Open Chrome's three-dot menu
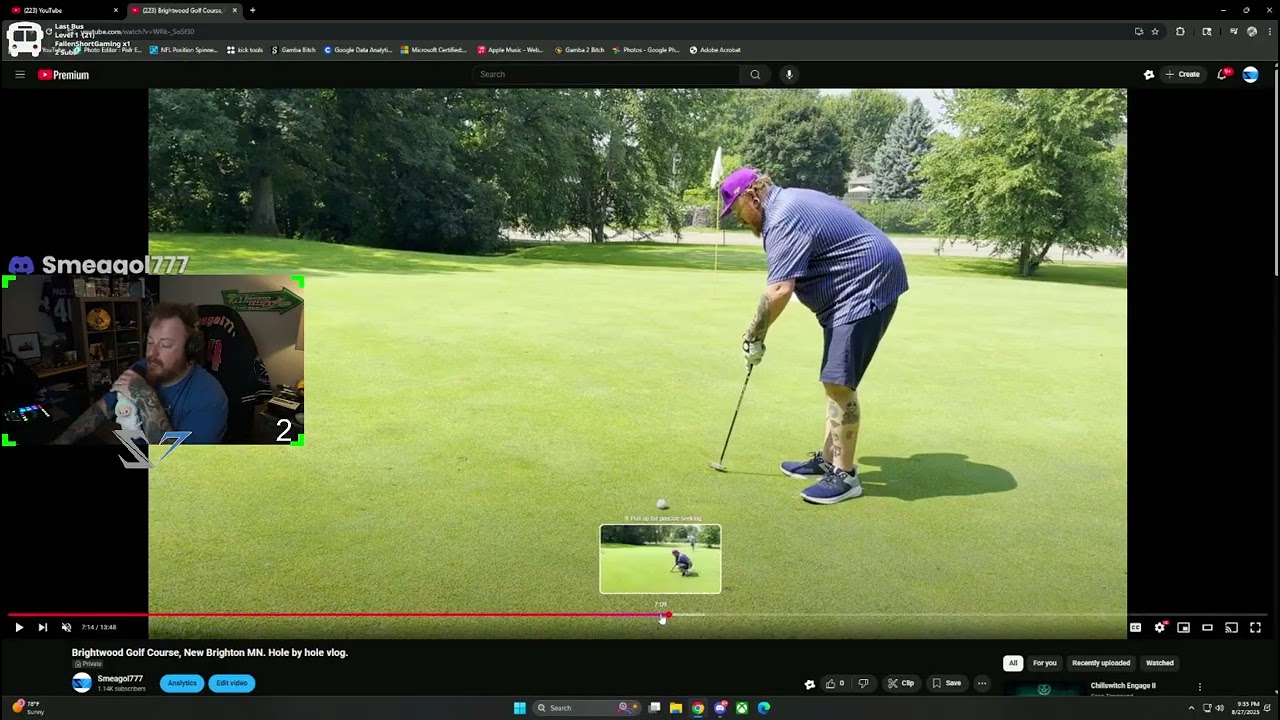The image size is (1280, 720). click(1268, 32)
